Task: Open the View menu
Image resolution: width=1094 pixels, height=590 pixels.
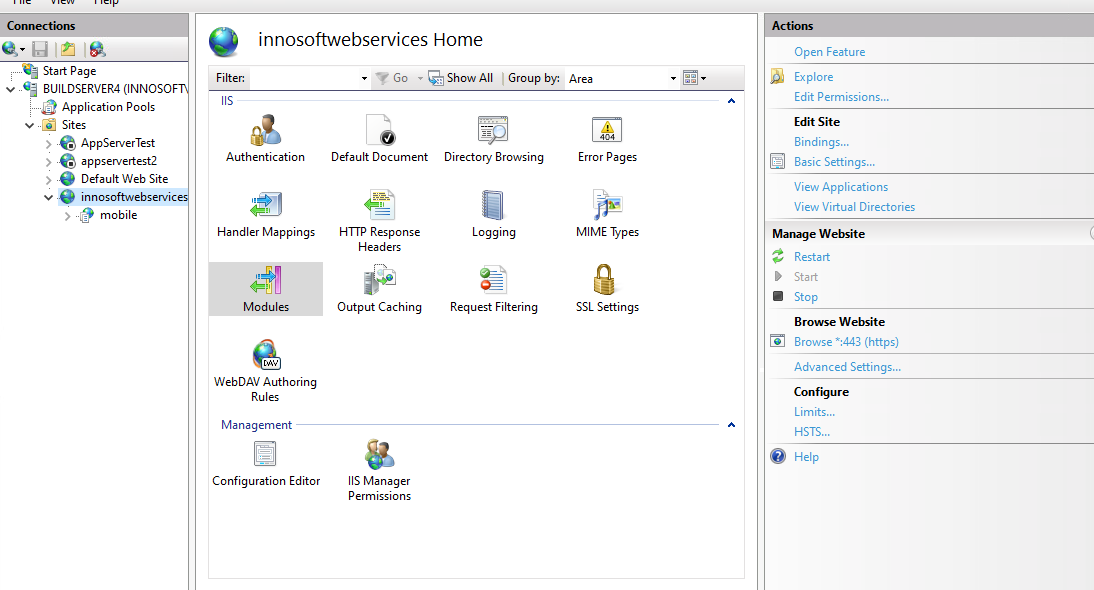Action: click(62, 3)
